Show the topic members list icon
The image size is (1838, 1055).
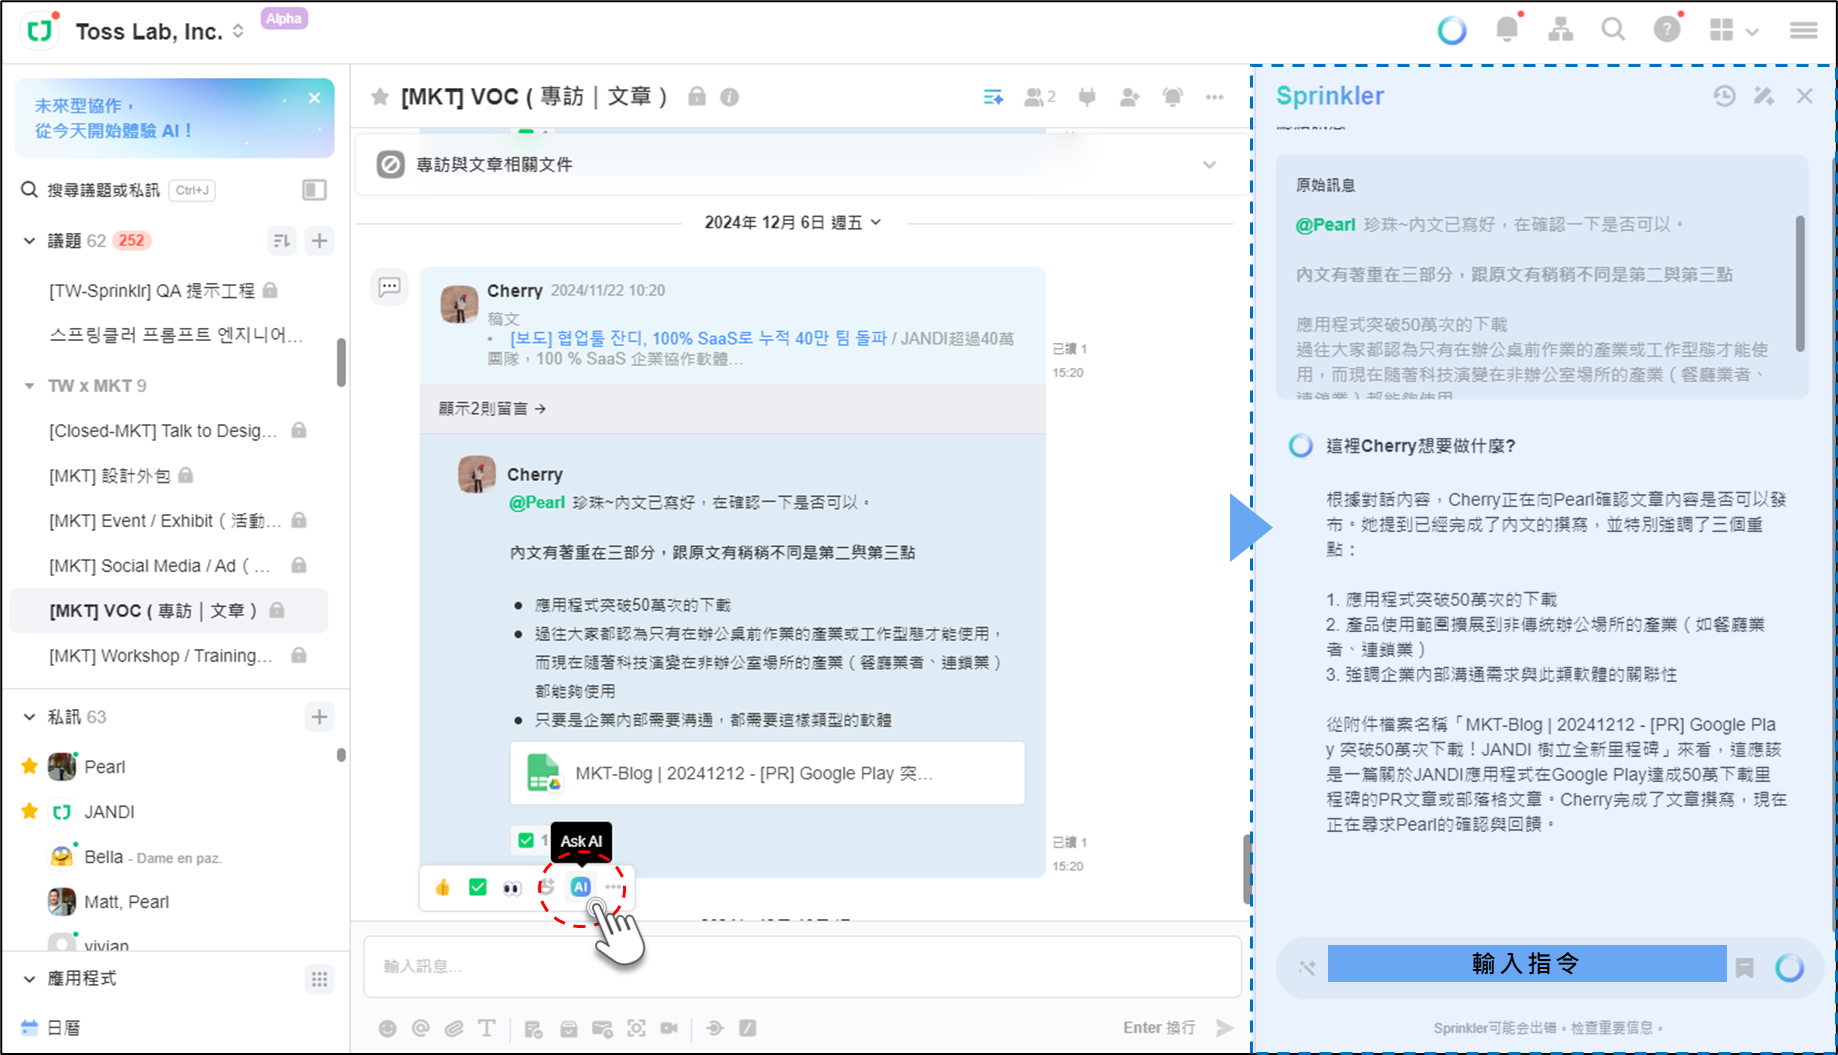(x=1040, y=97)
